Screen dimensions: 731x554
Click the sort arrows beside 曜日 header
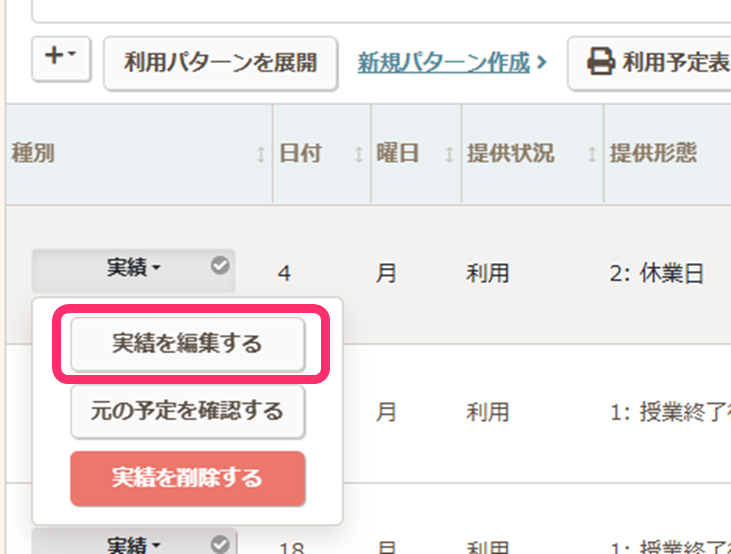click(449, 155)
